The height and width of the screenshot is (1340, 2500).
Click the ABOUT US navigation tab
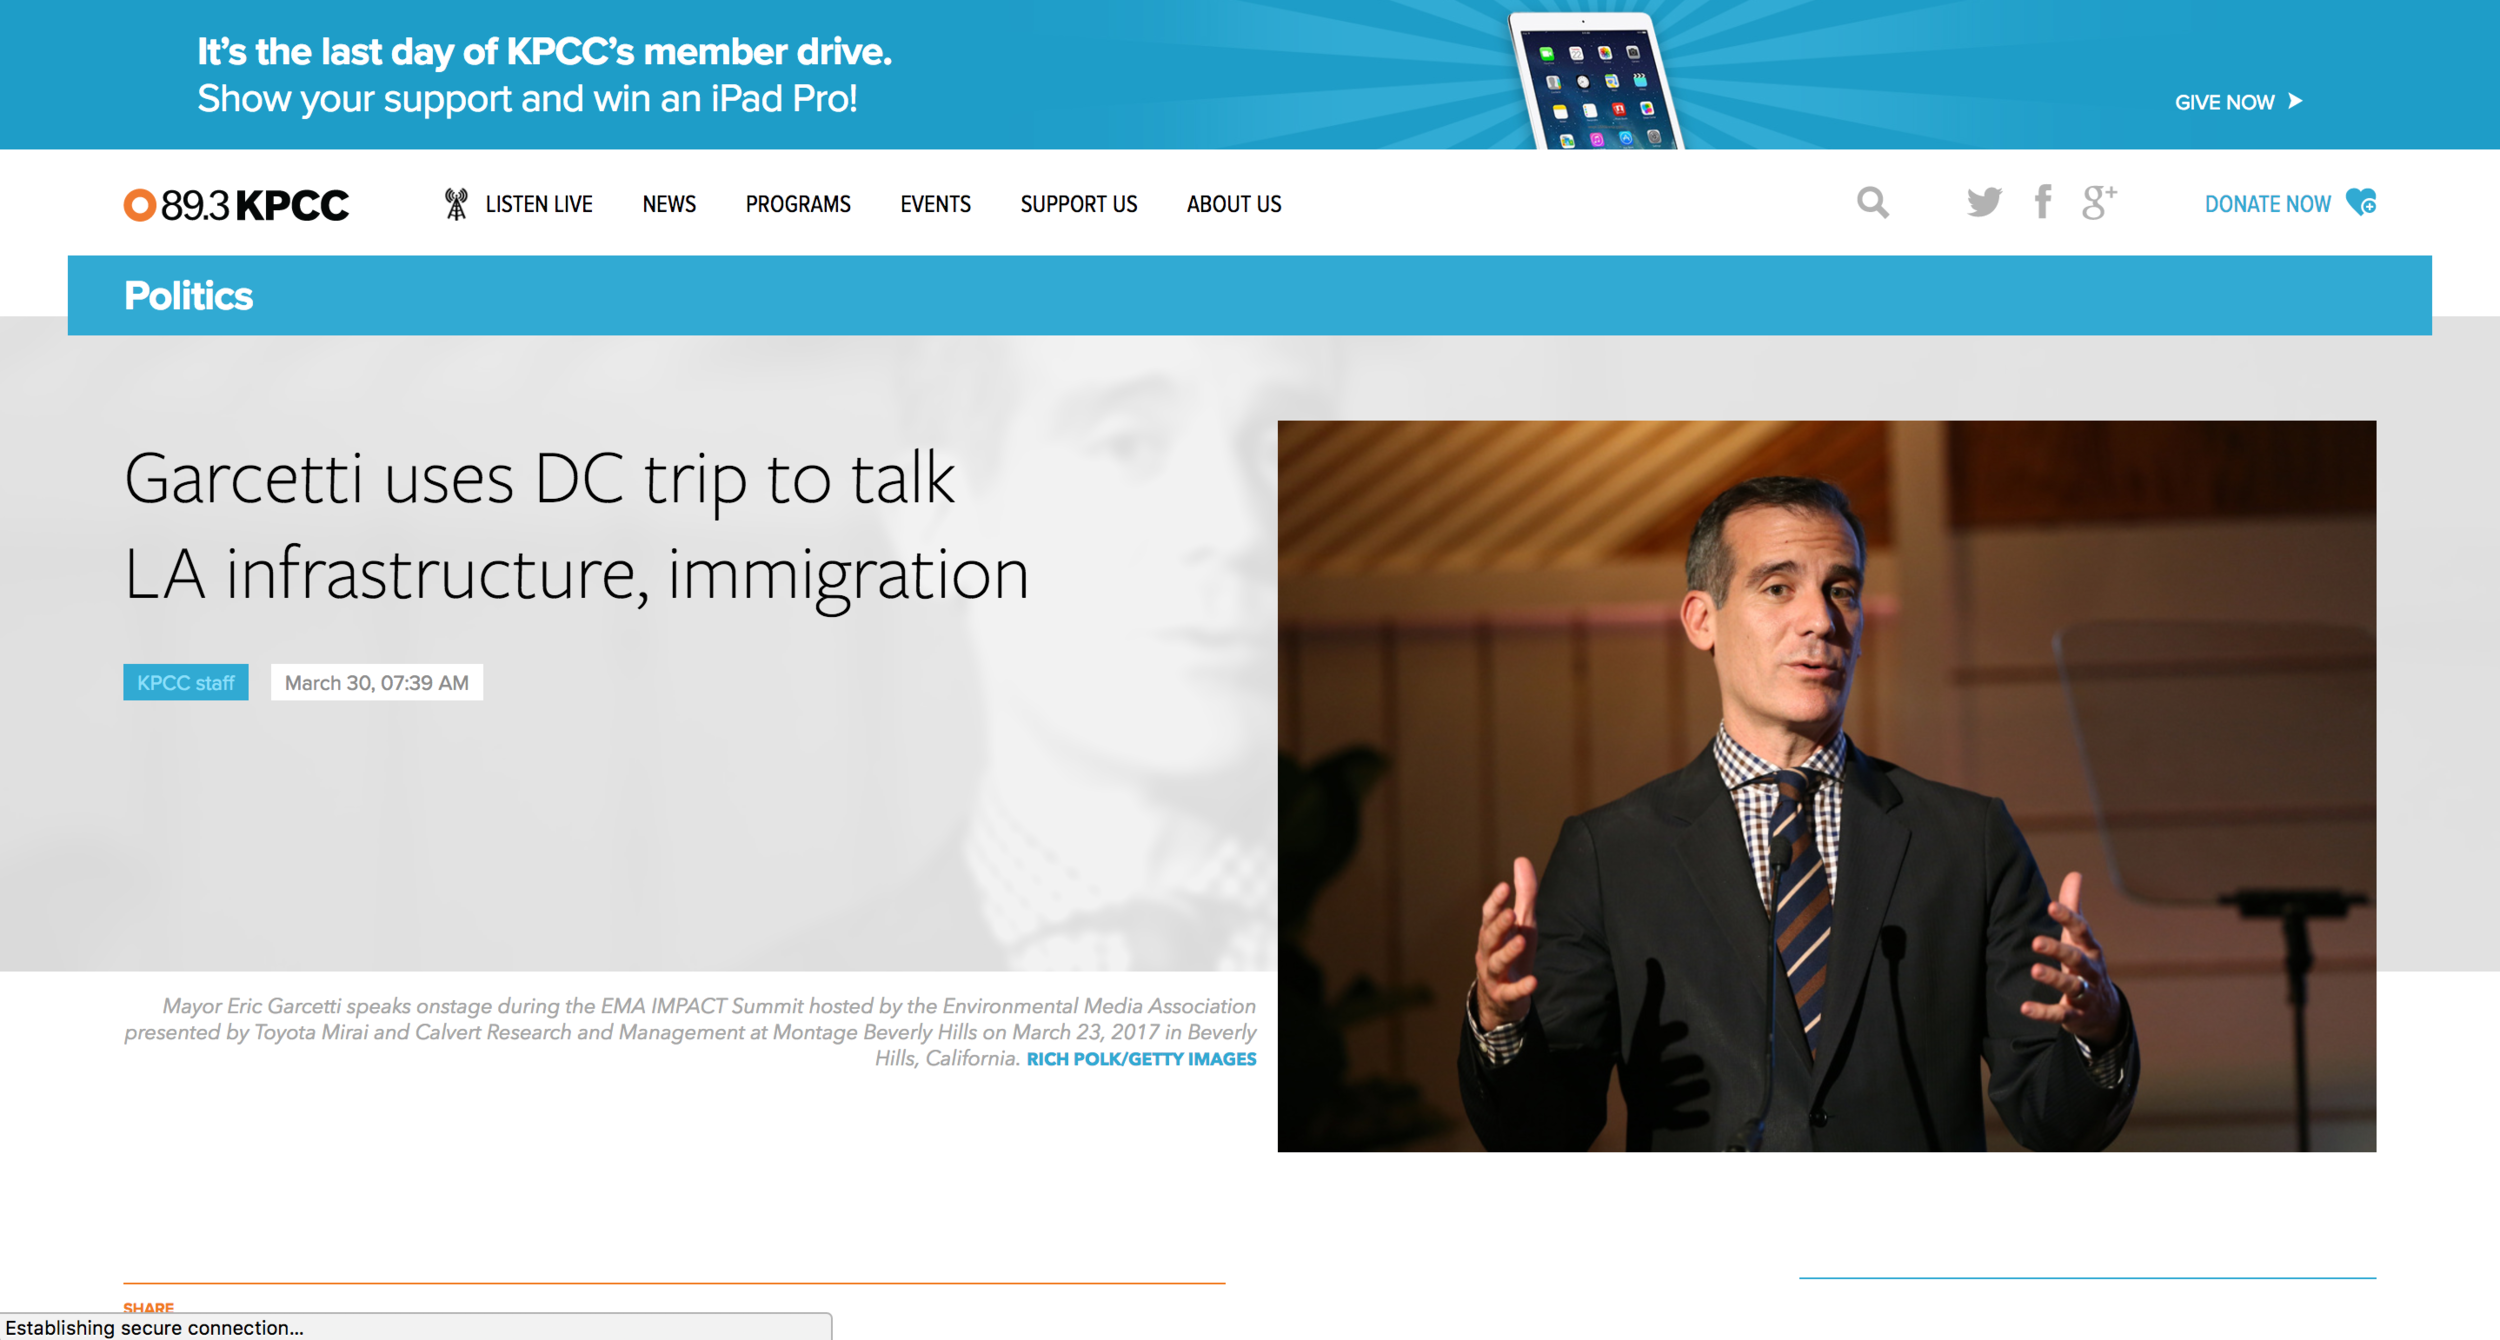pos(1232,203)
